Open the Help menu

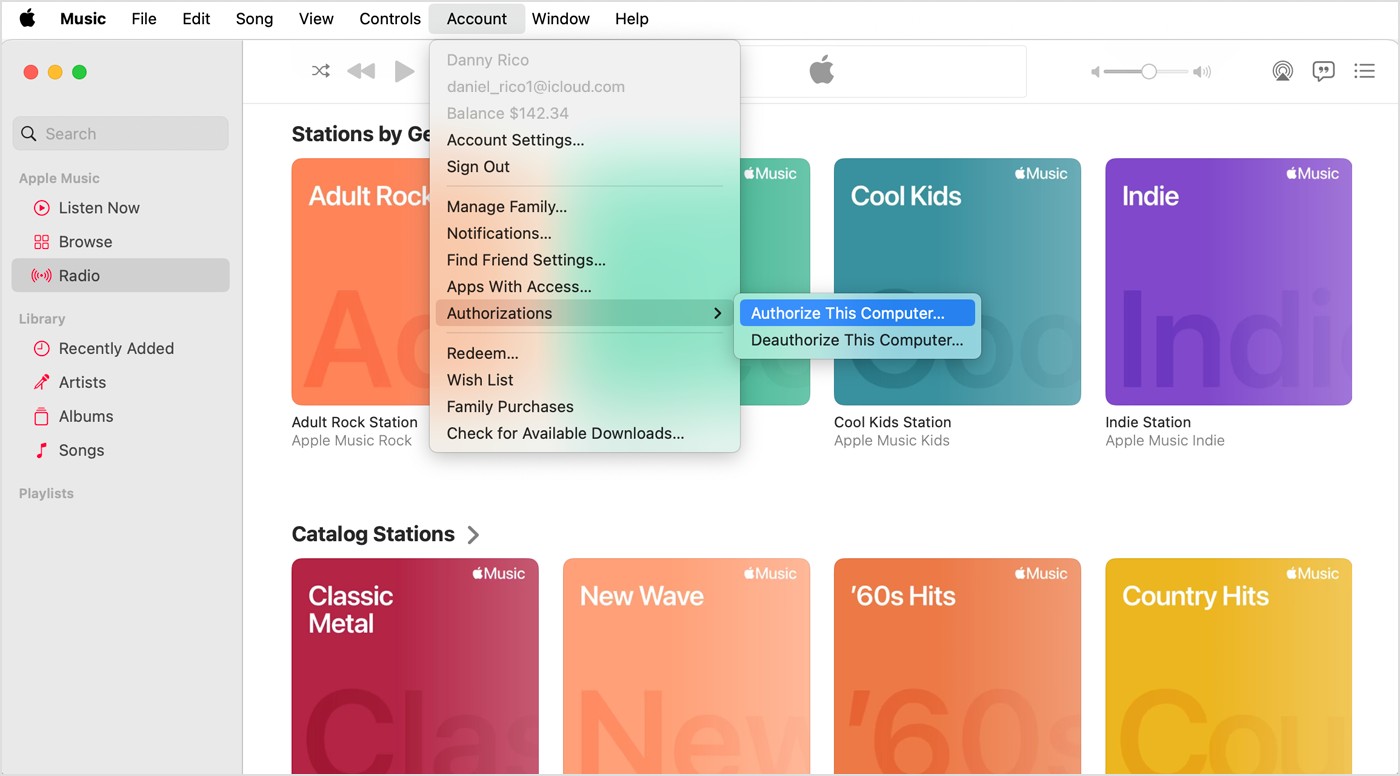click(x=631, y=18)
